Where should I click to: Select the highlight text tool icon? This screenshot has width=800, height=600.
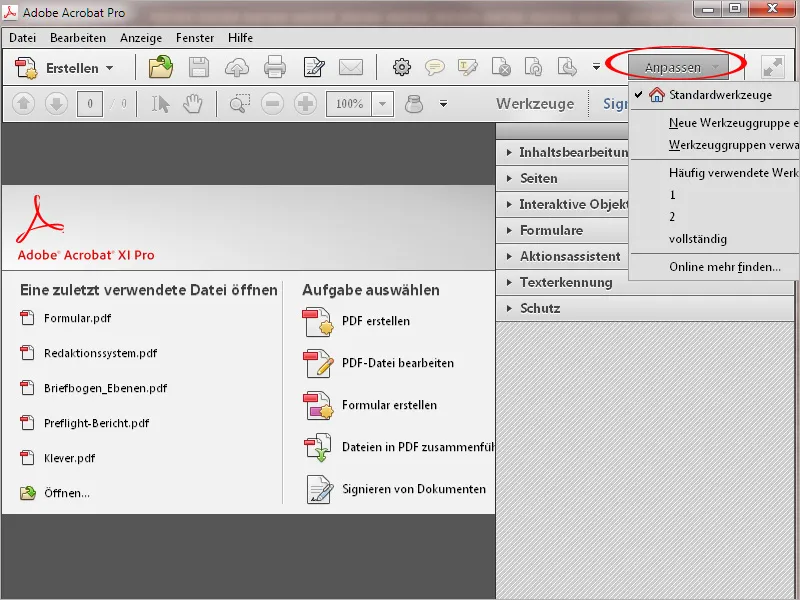tap(468, 67)
